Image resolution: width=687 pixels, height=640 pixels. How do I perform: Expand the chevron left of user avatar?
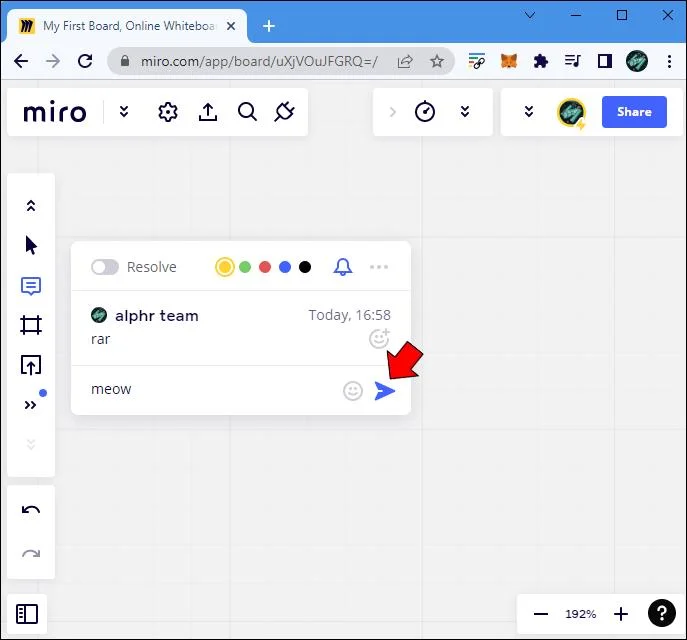[x=529, y=112]
